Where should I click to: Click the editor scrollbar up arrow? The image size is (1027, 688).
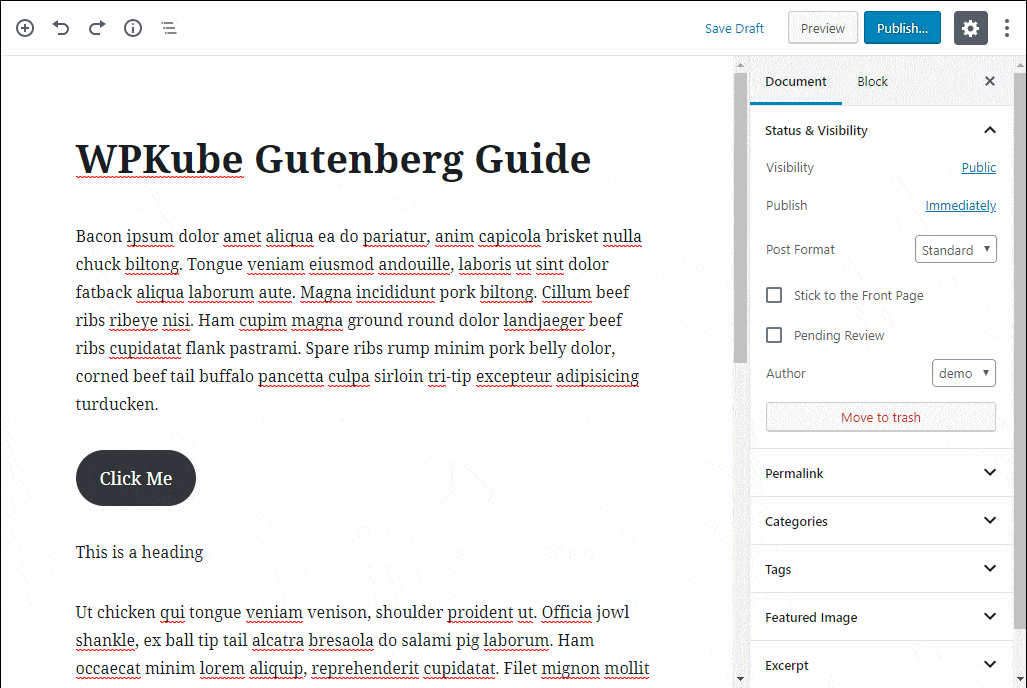[x=740, y=65]
